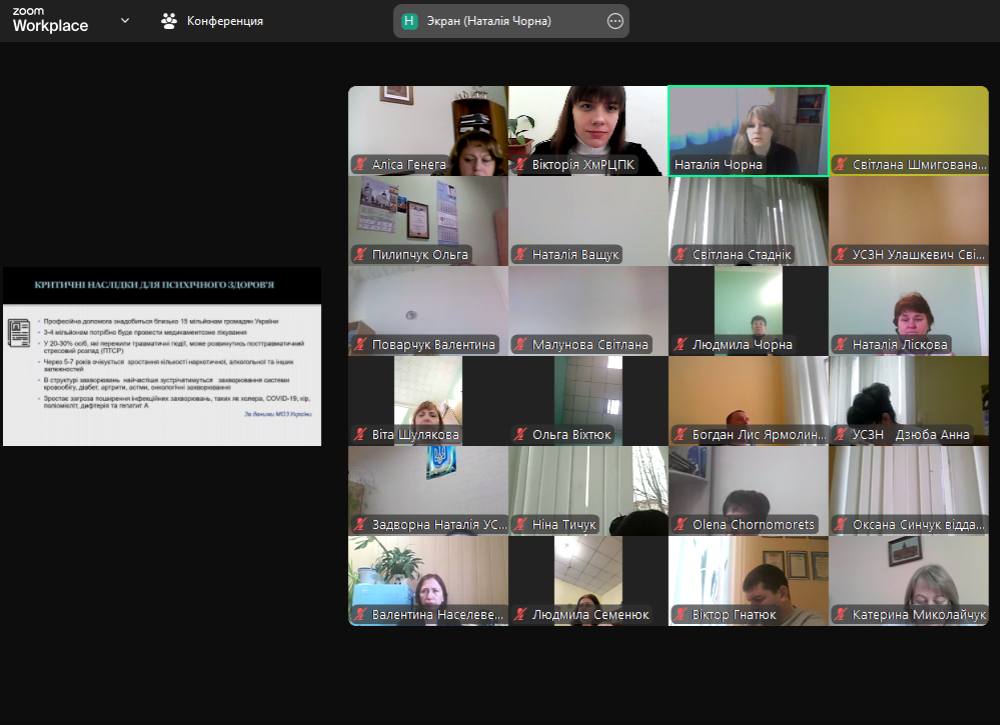Image resolution: width=1000 pixels, height=725 pixels.
Task: Click the shared presentation slide thumbnail
Action: coord(162,356)
